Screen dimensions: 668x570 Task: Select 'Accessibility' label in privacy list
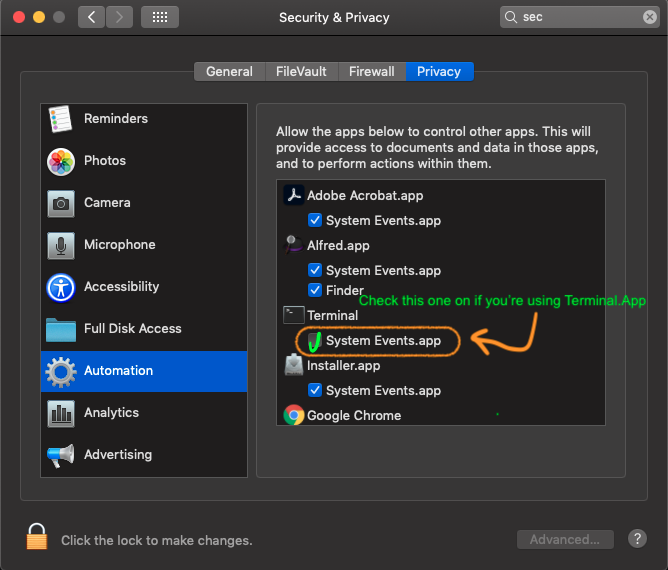tap(121, 287)
